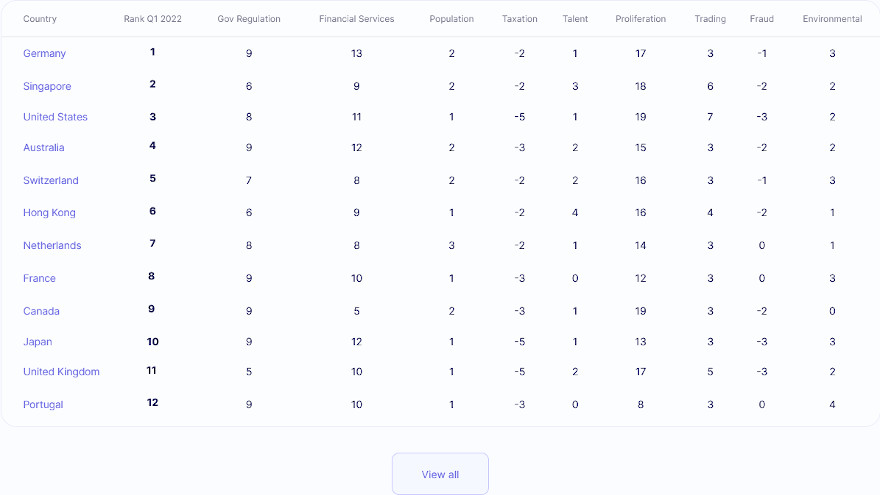The height and width of the screenshot is (495, 880).
Task: Open the Portugal country link
Action: 43,405
